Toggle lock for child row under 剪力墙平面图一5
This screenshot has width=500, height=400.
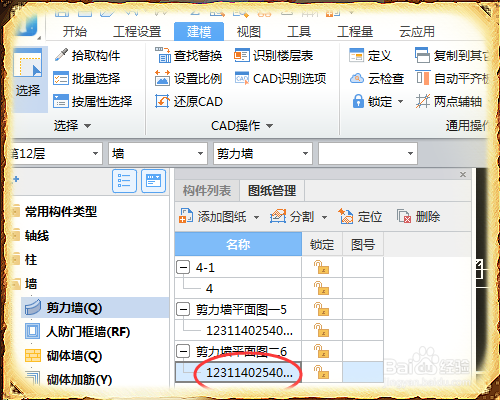tap(322, 330)
